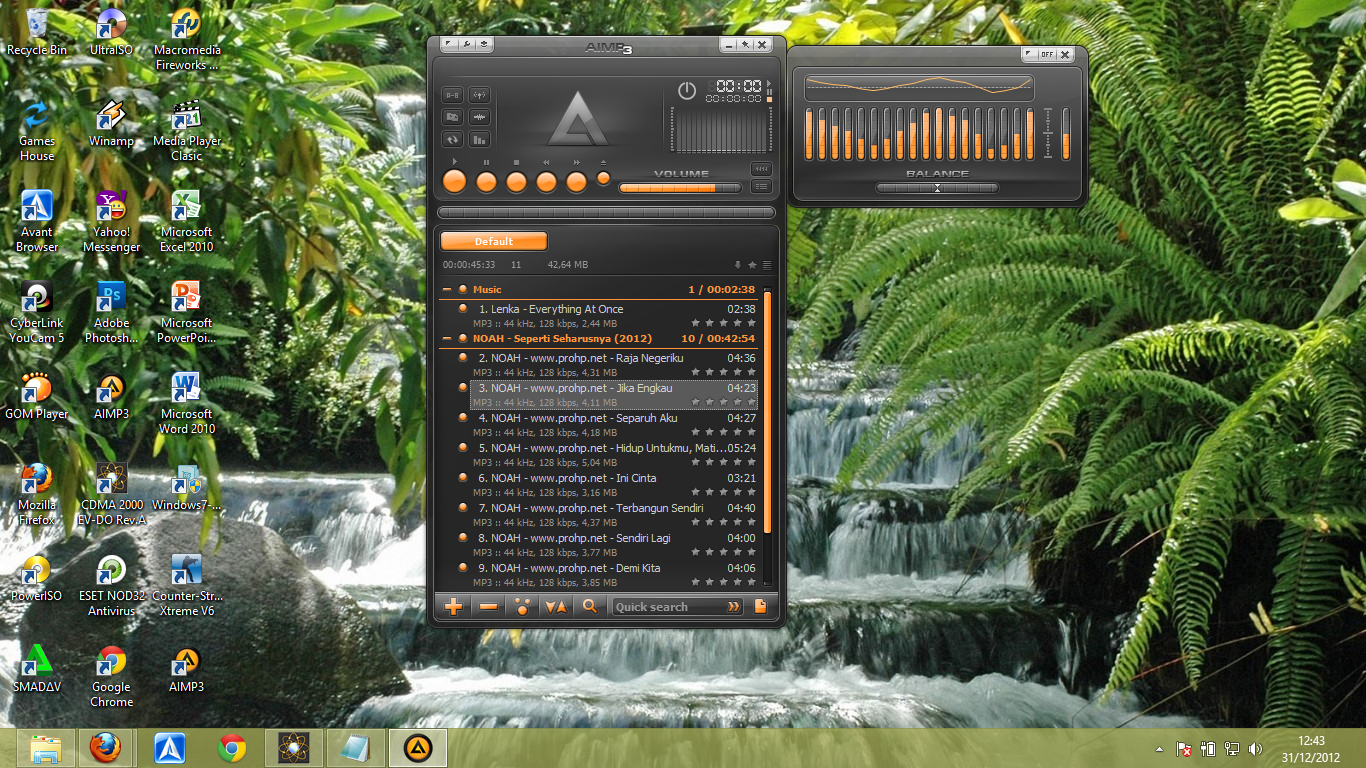The image size is (1366, 768).
Task: Open the playlist file management icon
Action: click(x=761, y=606)
